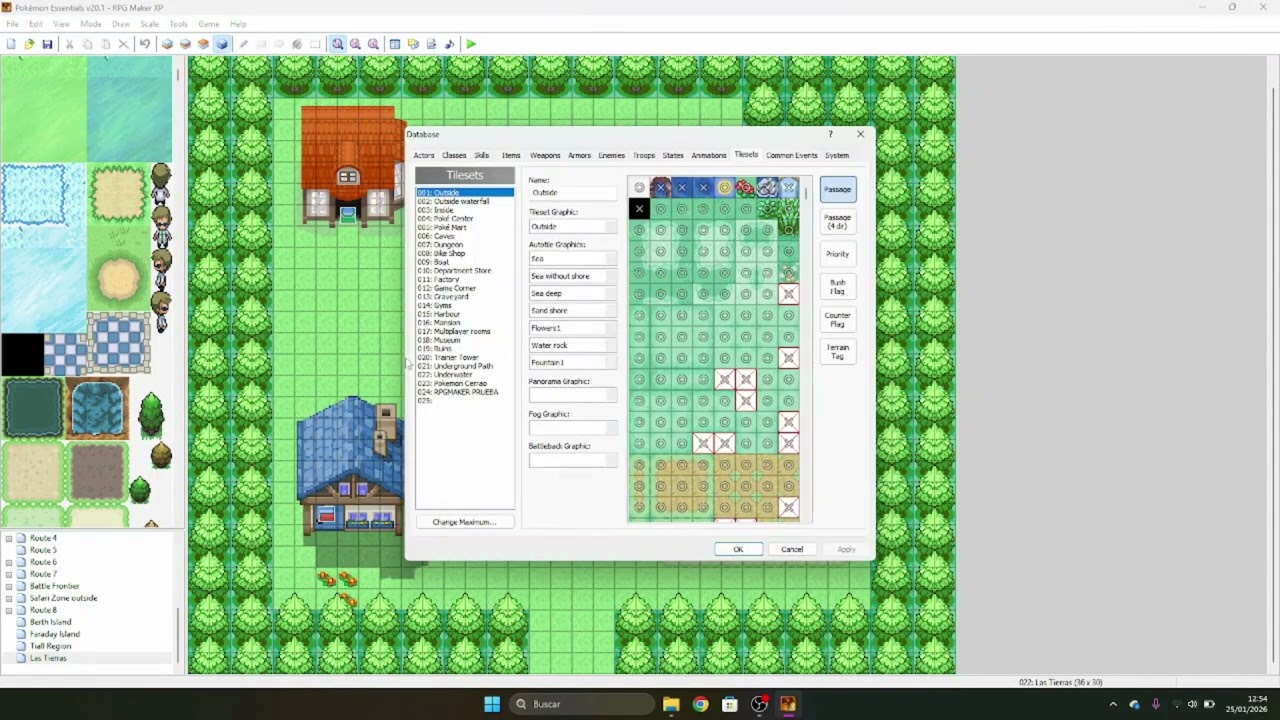Select the Faraday Island map
Image resolution: width=1280 pixels, height=720 pixels.
pos(54,634)
